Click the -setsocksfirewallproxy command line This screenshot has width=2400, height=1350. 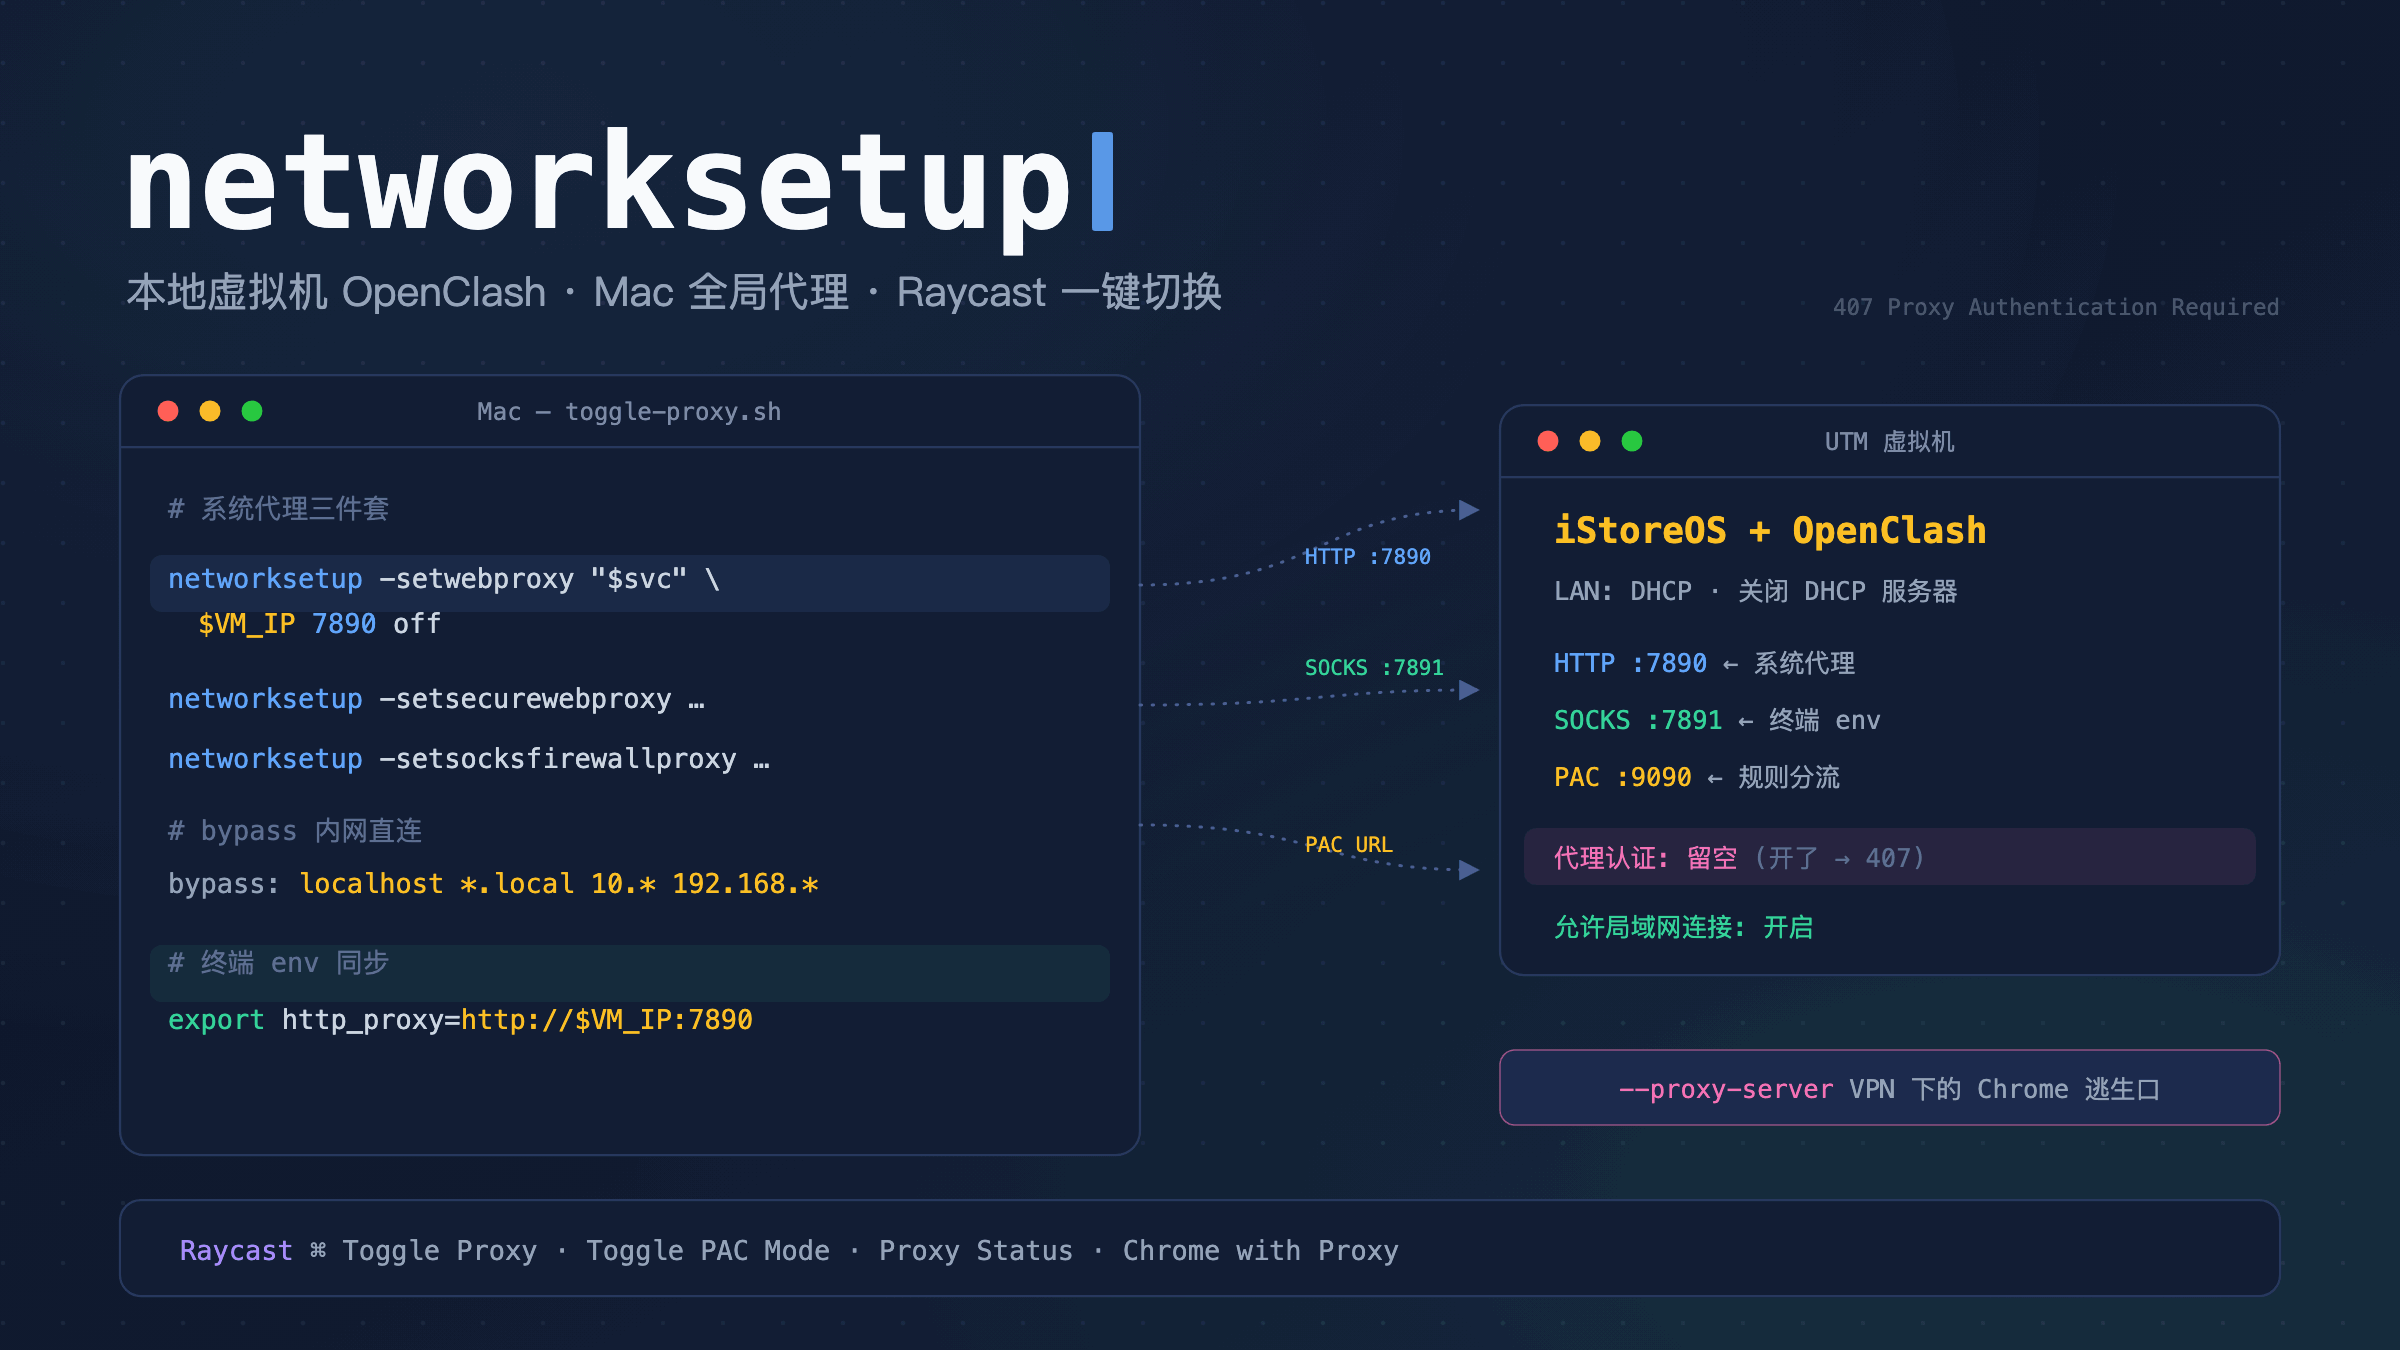[469, 759]
